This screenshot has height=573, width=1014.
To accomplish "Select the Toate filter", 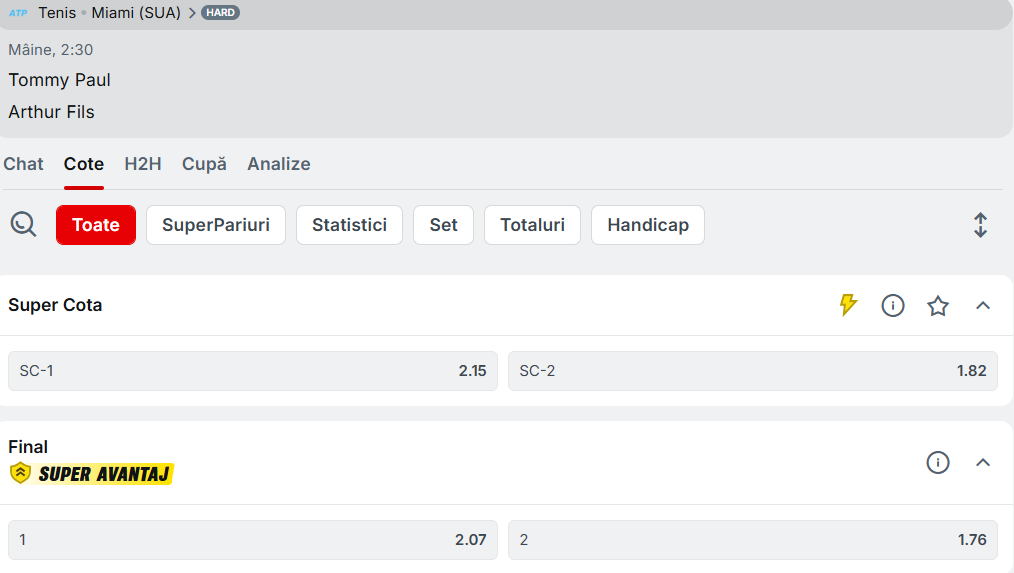I will click(x=96, y=225).
